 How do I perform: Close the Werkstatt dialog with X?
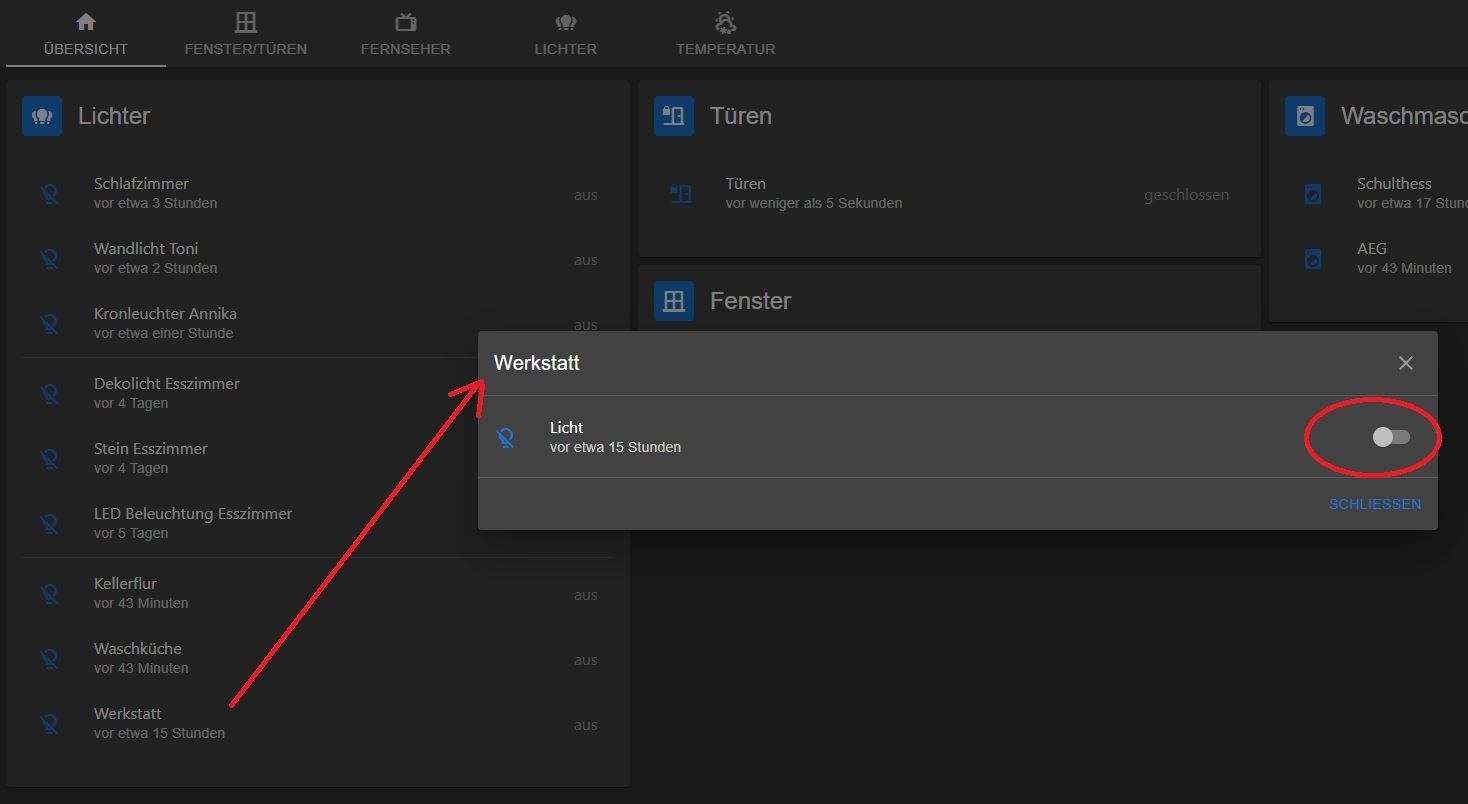pos(1406,363)
